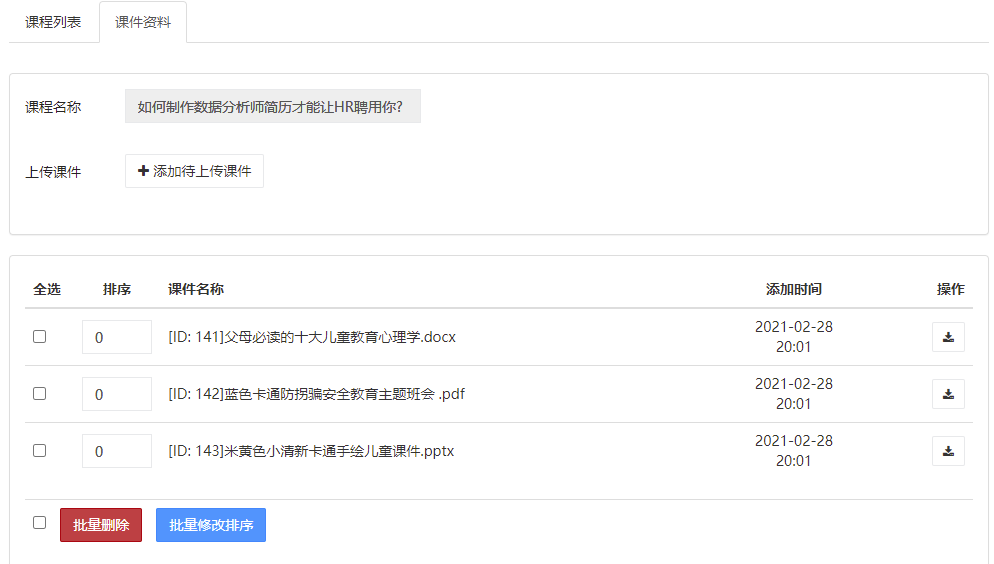Image resolution: width=994 pixels, height=564 pixels.
Task: Focus the sort order field for ID 143
Action: pos(117,451)
